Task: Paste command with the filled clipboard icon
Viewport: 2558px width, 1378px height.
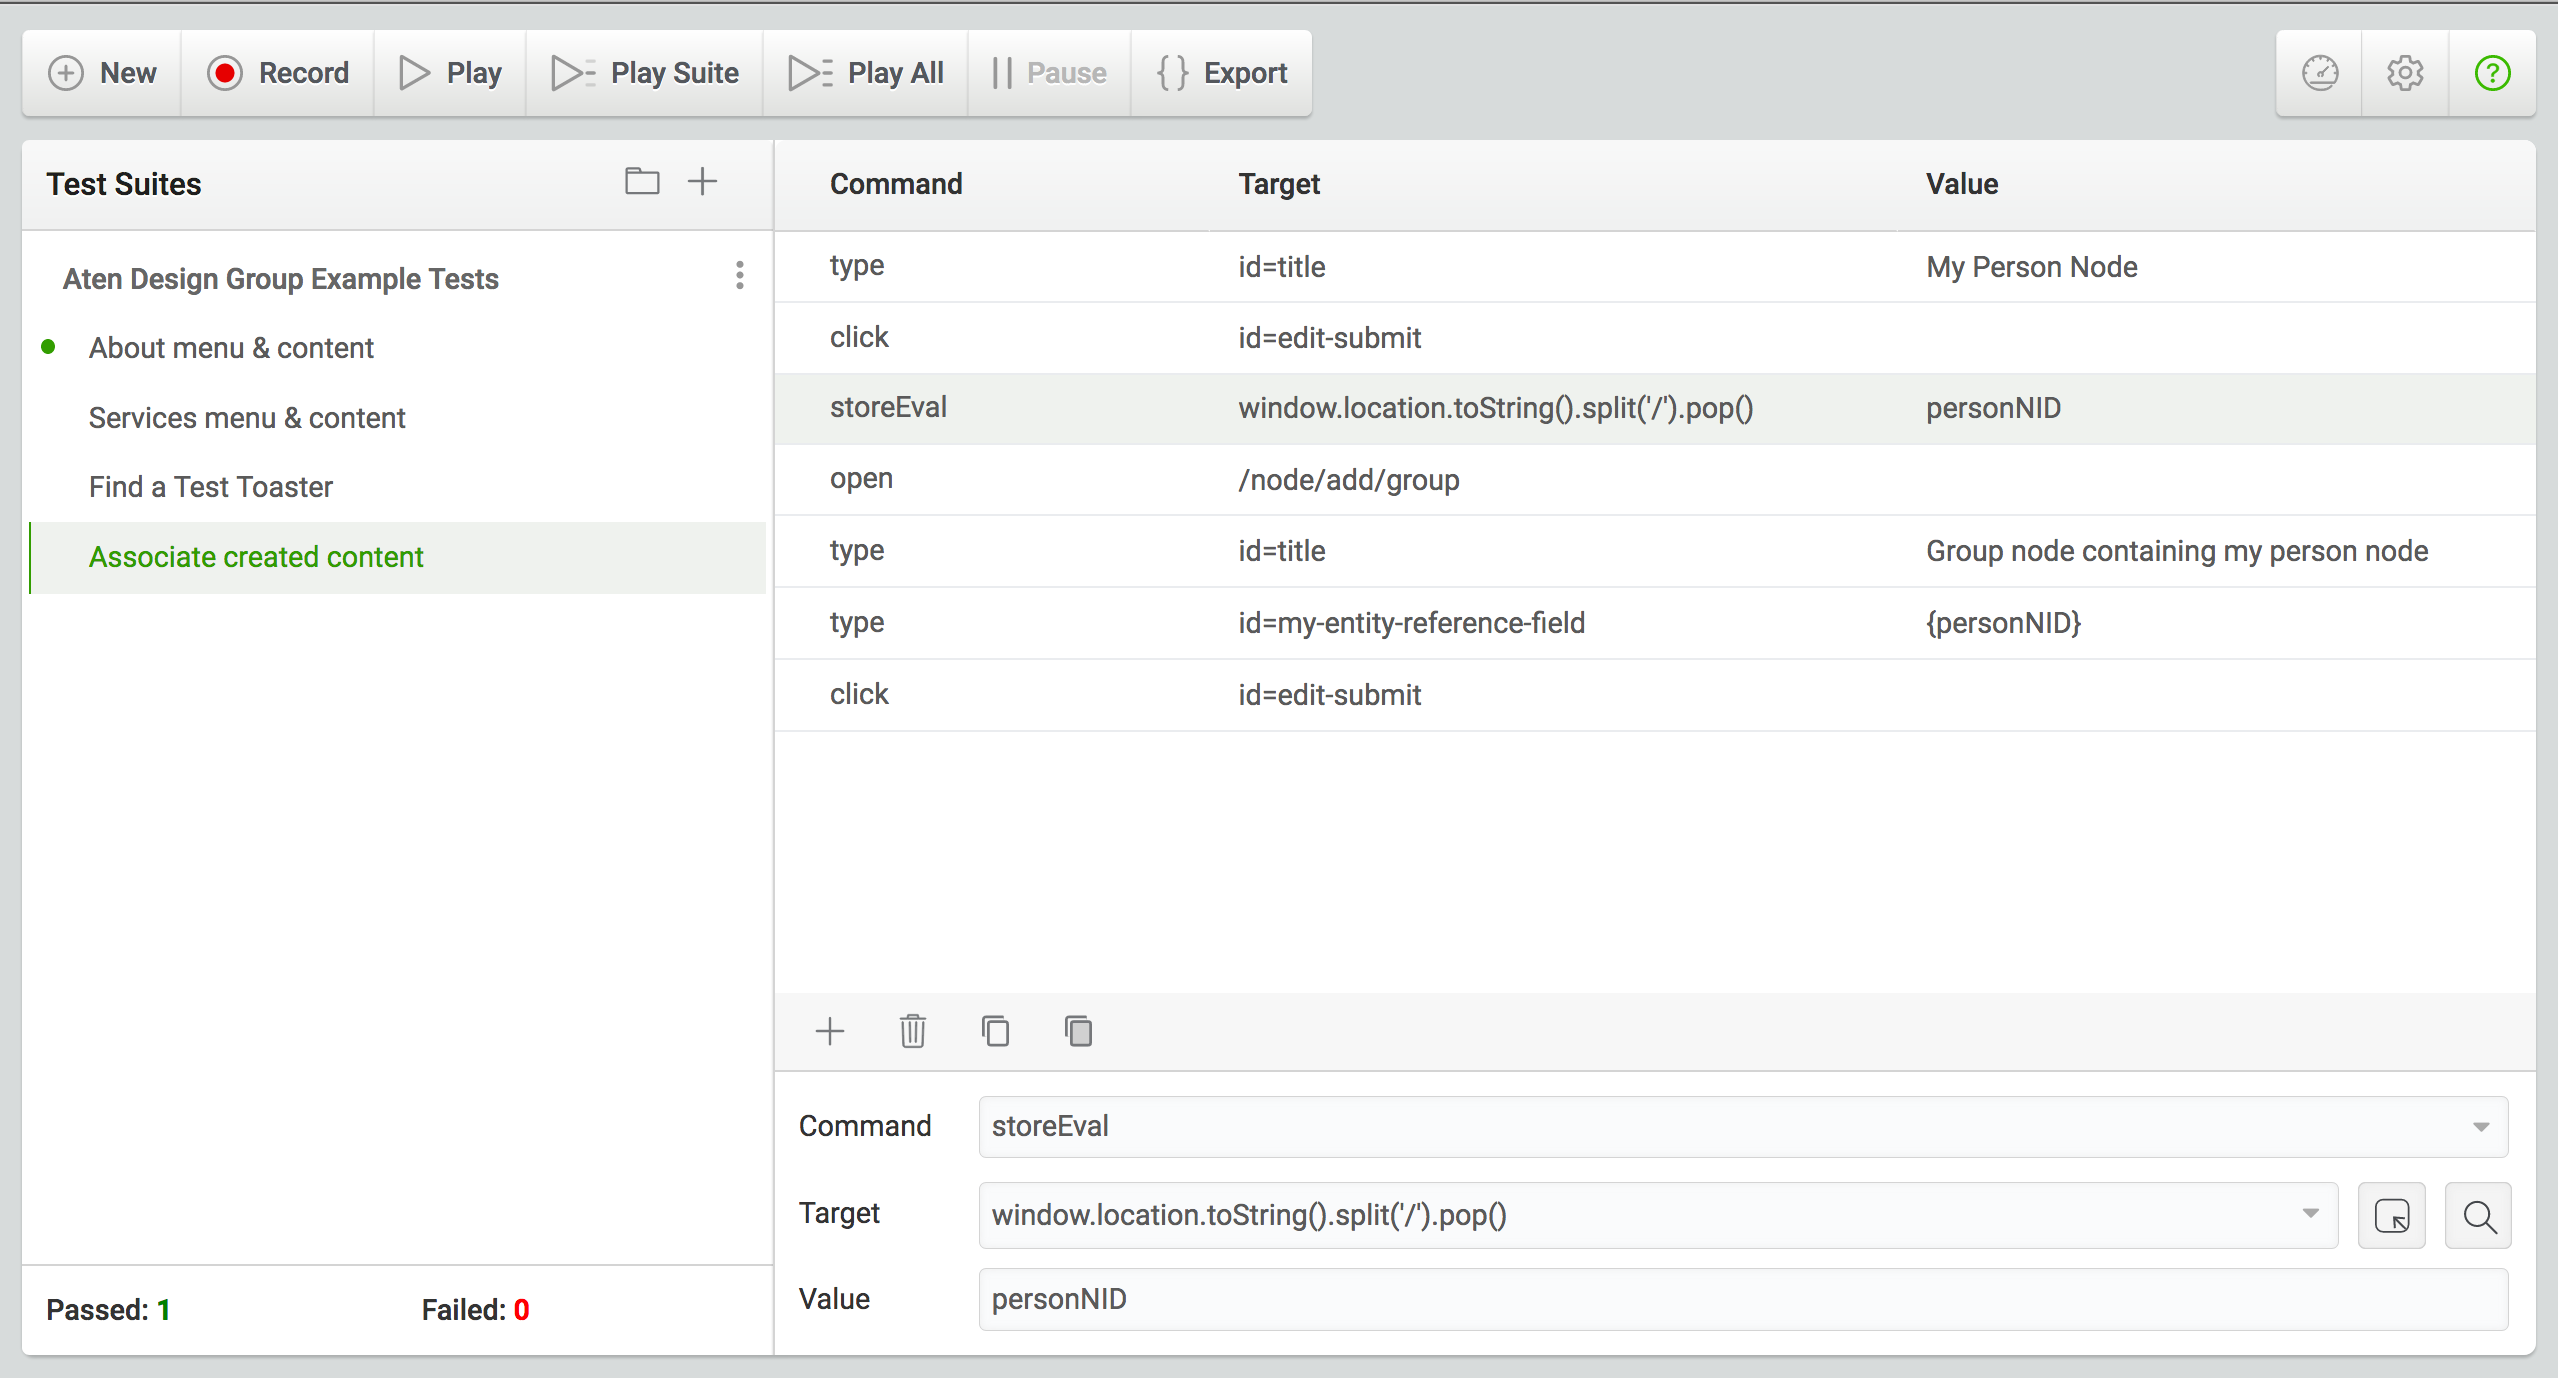Action: pos(1079,1031)
